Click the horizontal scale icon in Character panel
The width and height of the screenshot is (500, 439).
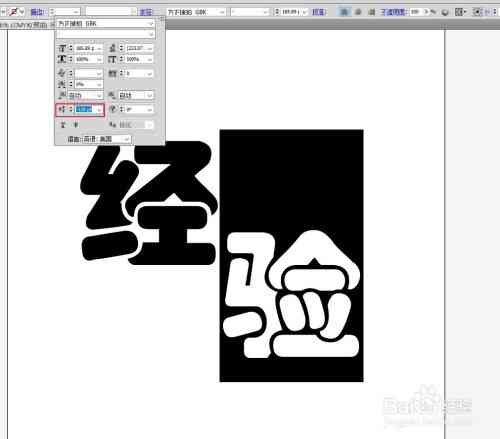pyautogui.click(x=113, y=59)
